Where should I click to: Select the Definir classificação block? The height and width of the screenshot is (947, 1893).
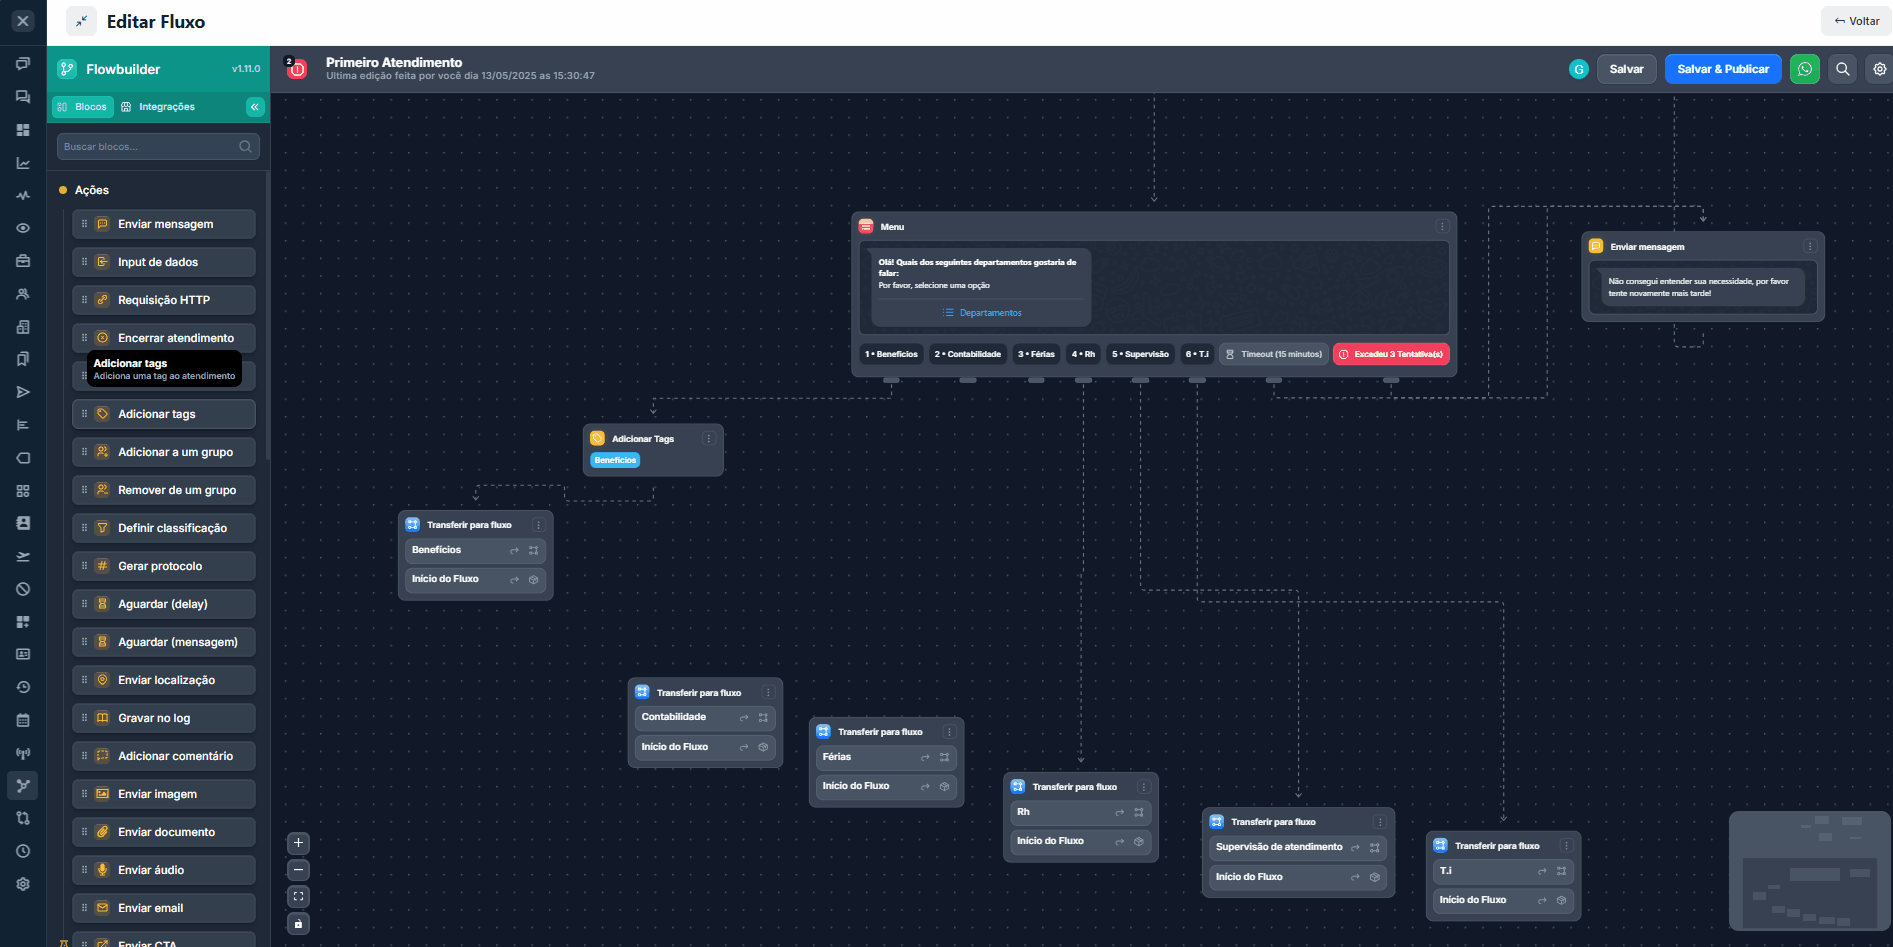pos(164,528)
